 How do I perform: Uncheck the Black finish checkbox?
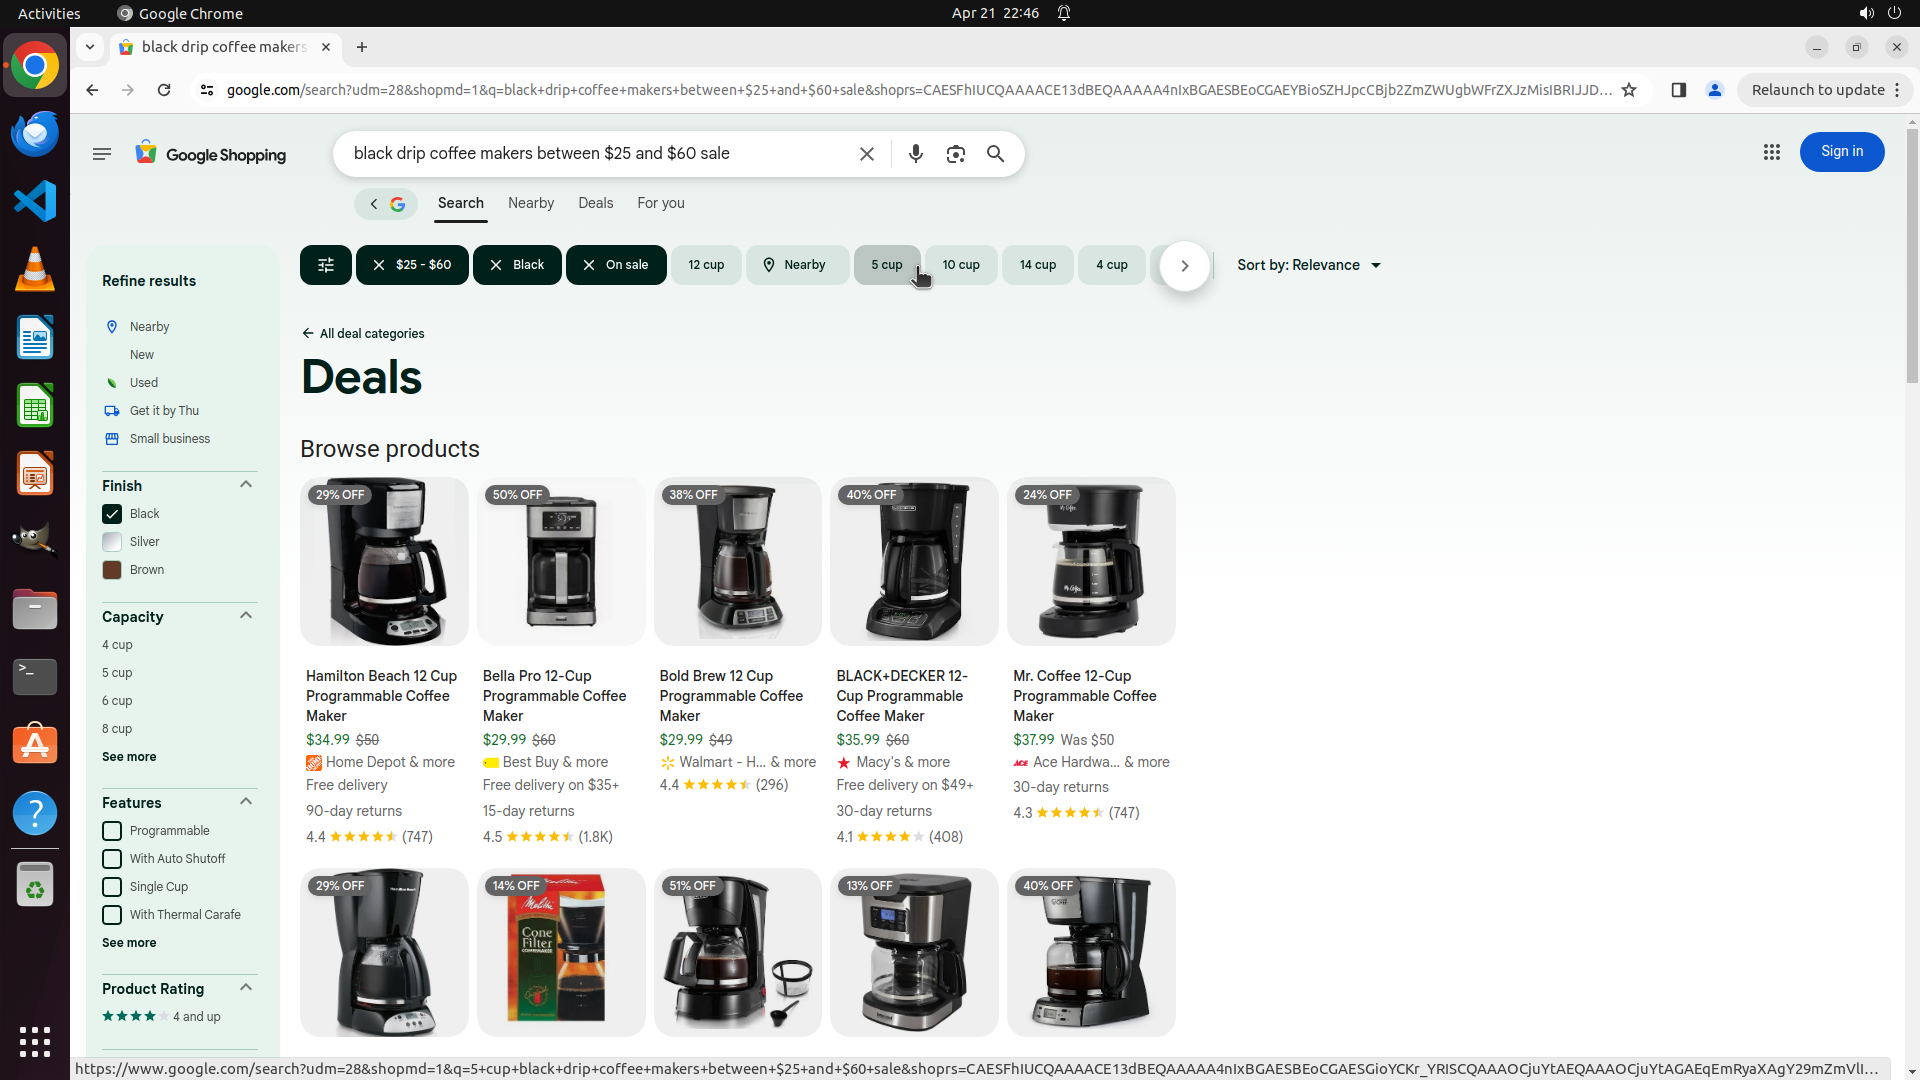(112, 514)
